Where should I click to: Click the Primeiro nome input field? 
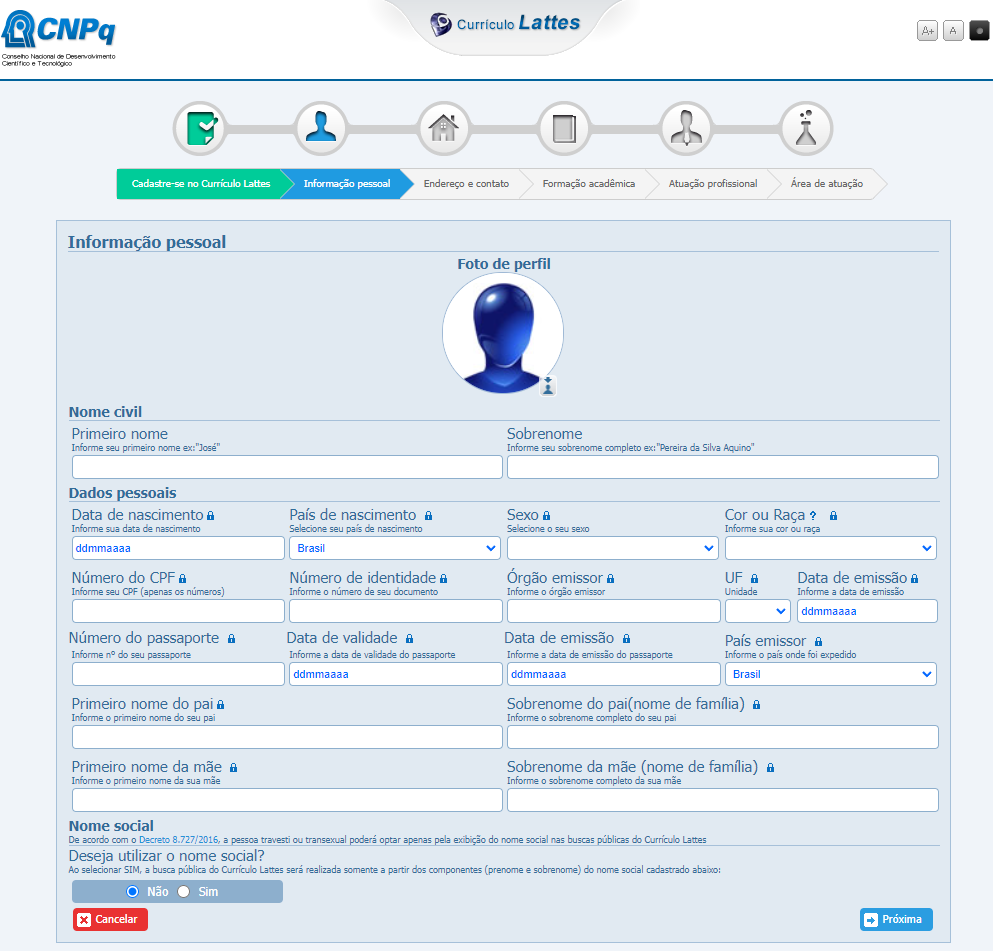(x=287, y=467)
